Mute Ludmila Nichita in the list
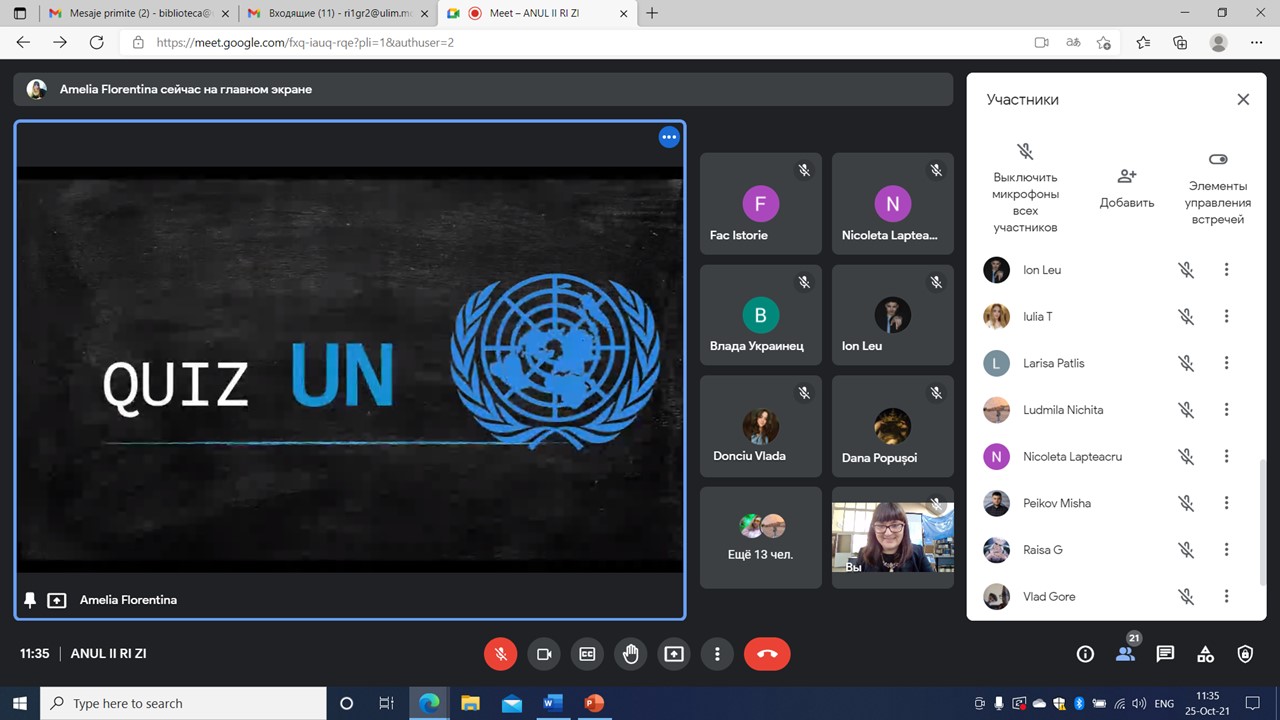The width and height of the screenshot is (1280, 720). (x=1186, y=410)
